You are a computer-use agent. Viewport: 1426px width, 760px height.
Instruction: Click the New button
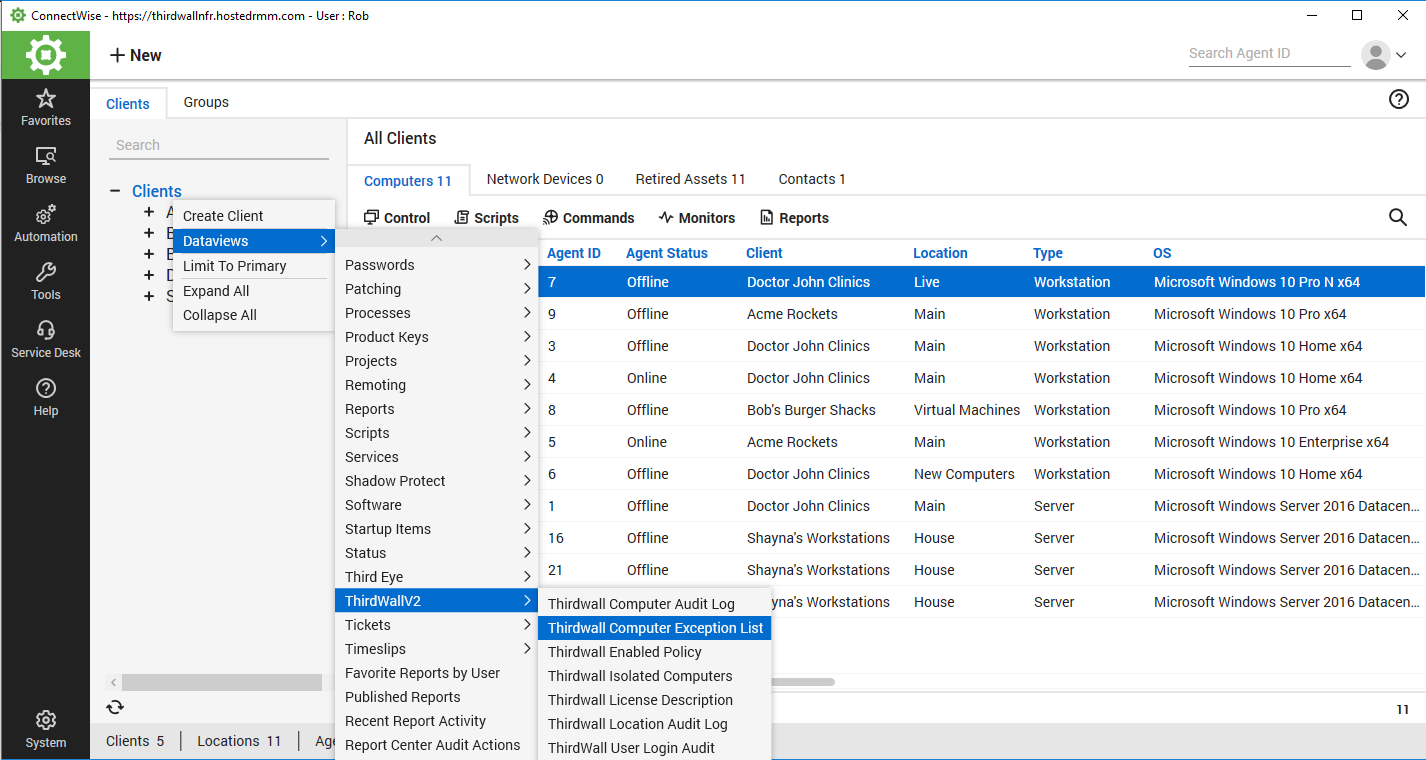(x=135, y=55)
